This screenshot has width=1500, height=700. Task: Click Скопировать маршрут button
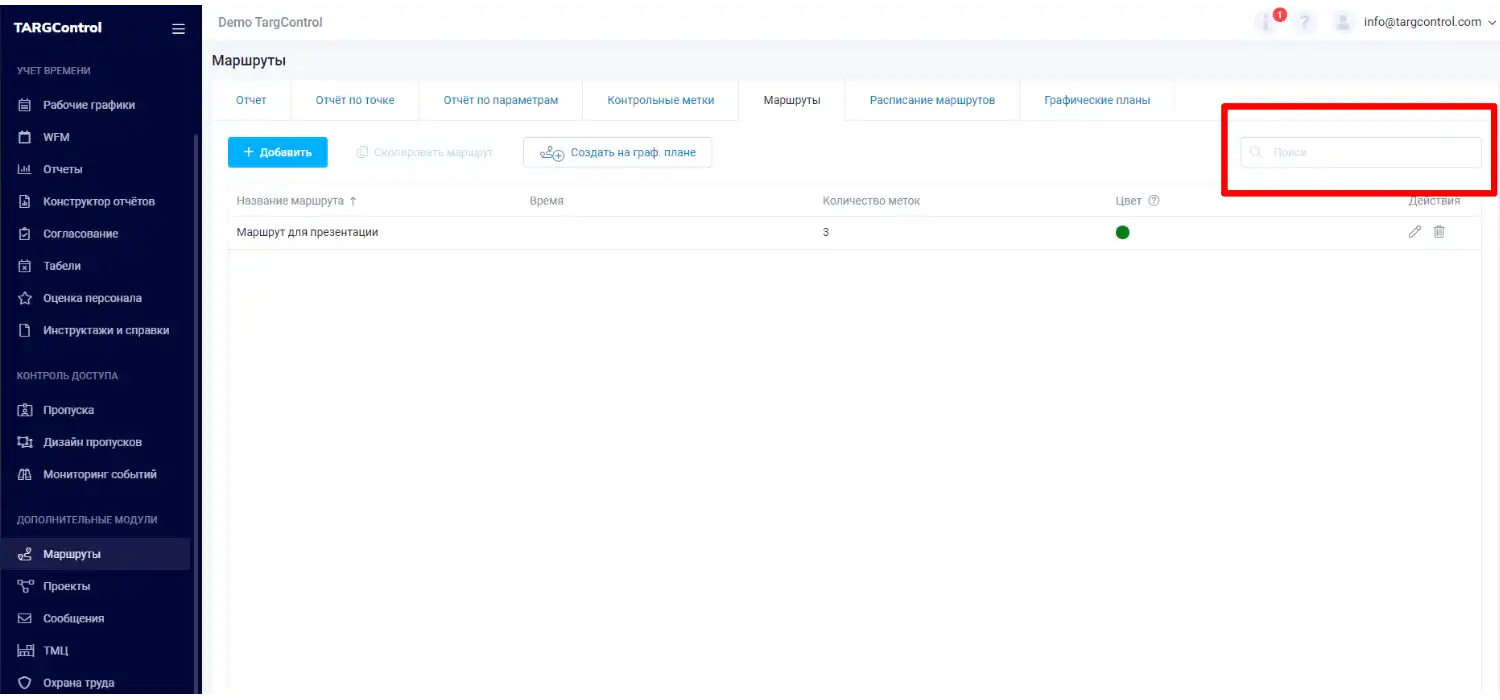(425, 152)
